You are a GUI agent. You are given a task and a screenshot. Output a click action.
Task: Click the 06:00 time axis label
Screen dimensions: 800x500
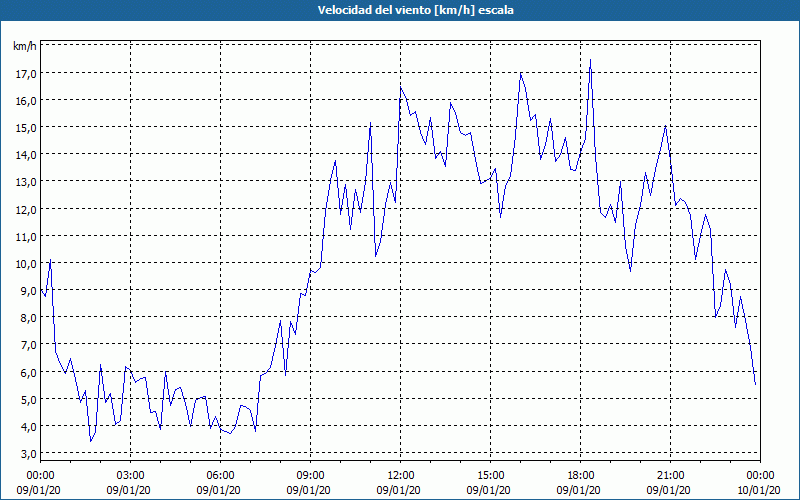point(221,475)
